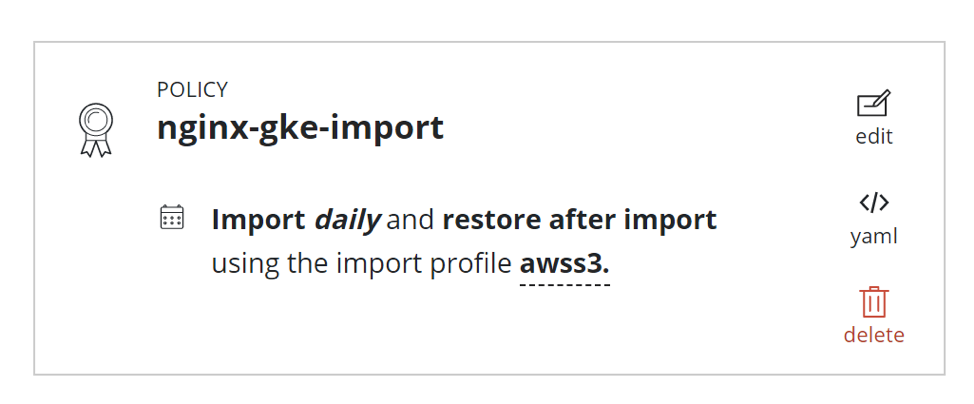Open the yaml code brackets icon

pyautogui.click(x=874, y=203)
